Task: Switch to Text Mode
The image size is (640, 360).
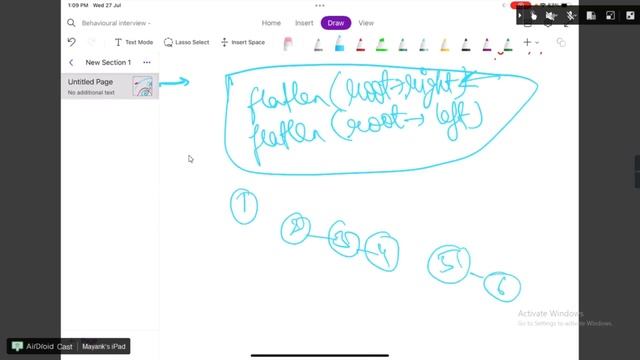Action: (133, 42)
